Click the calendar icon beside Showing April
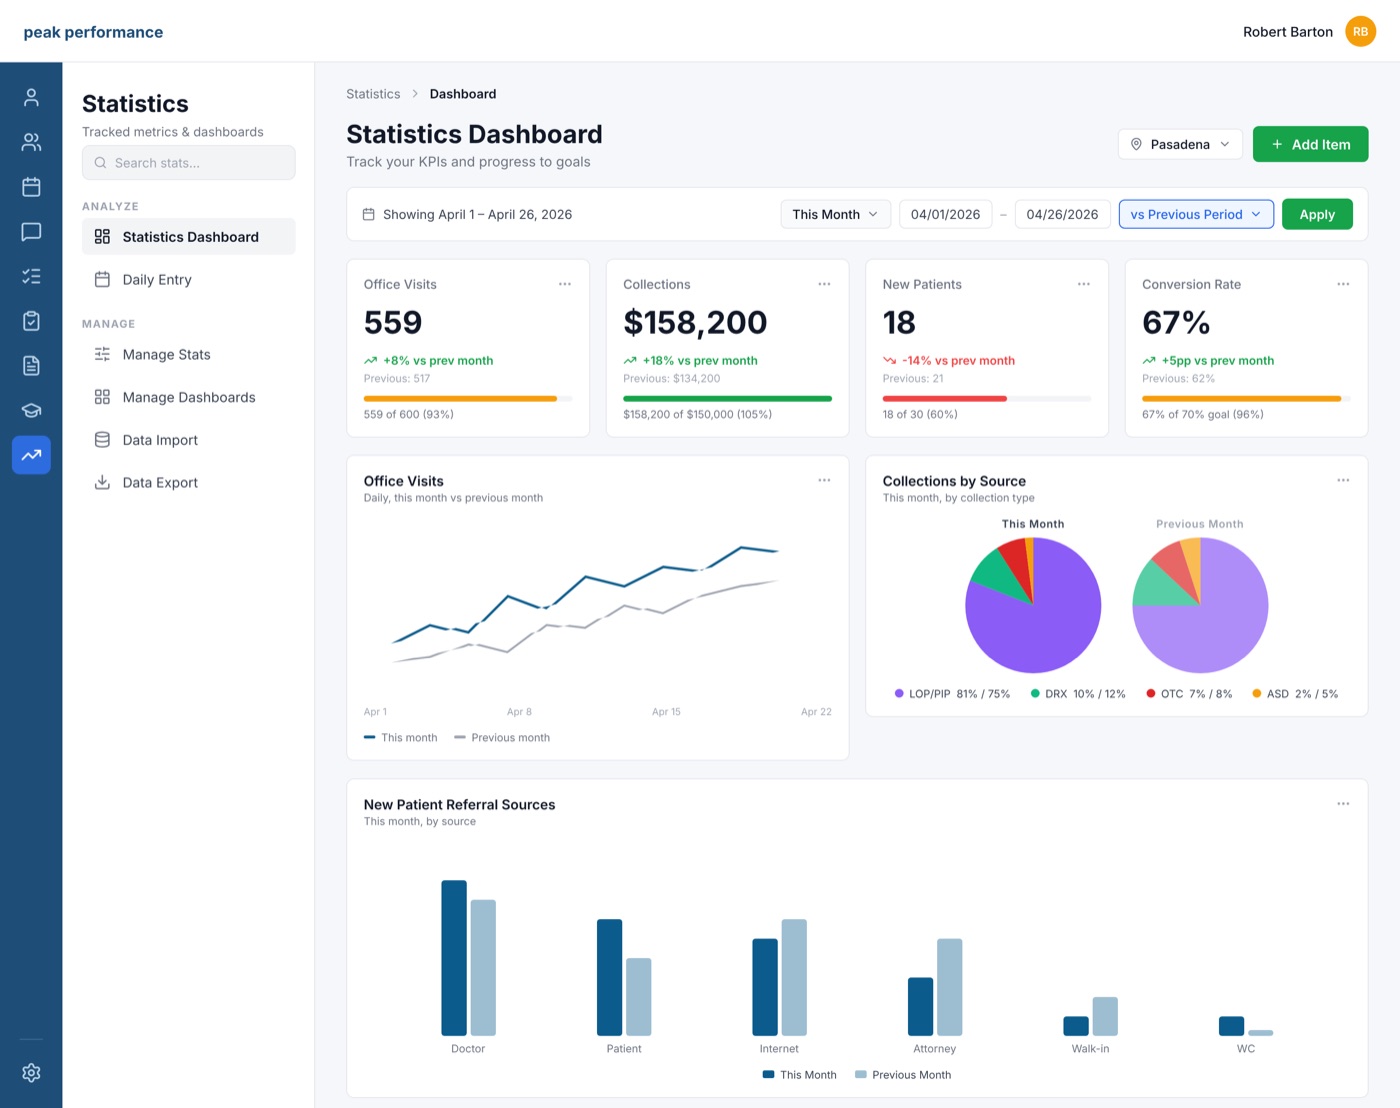Image resolution: width=1400 pixels, height=1108 pixels. pyautogui.click(x=368, y=214)
